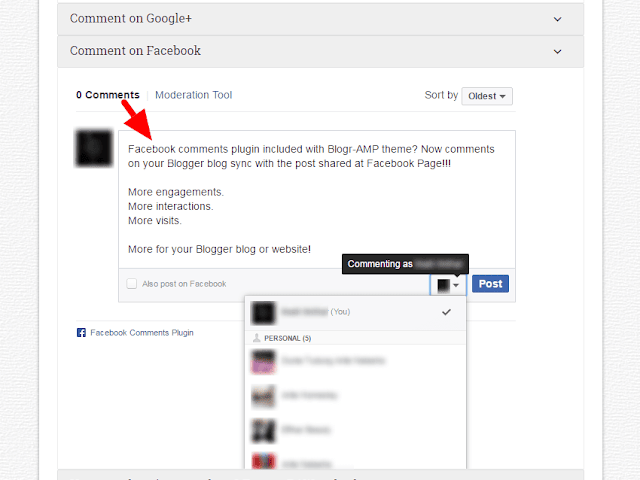Open the commenting-as profile selector dropdown

(x=448, y=284)
